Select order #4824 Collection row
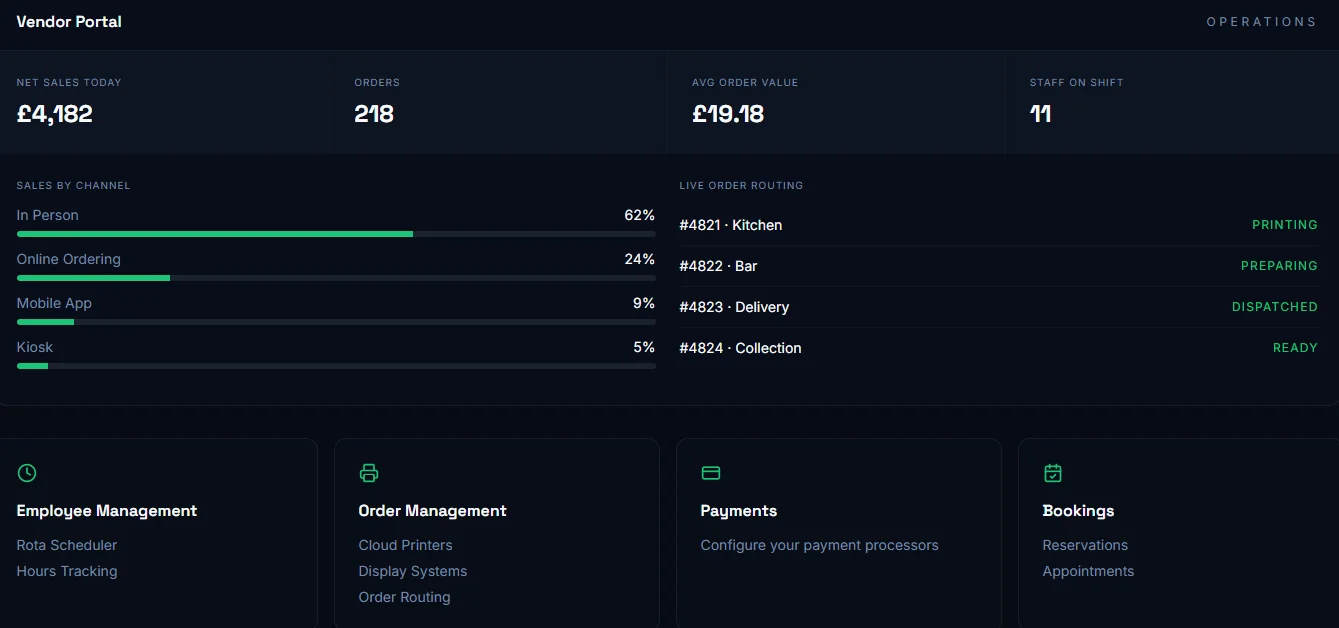The image size is (1339, 628). (x=999, y=348)
